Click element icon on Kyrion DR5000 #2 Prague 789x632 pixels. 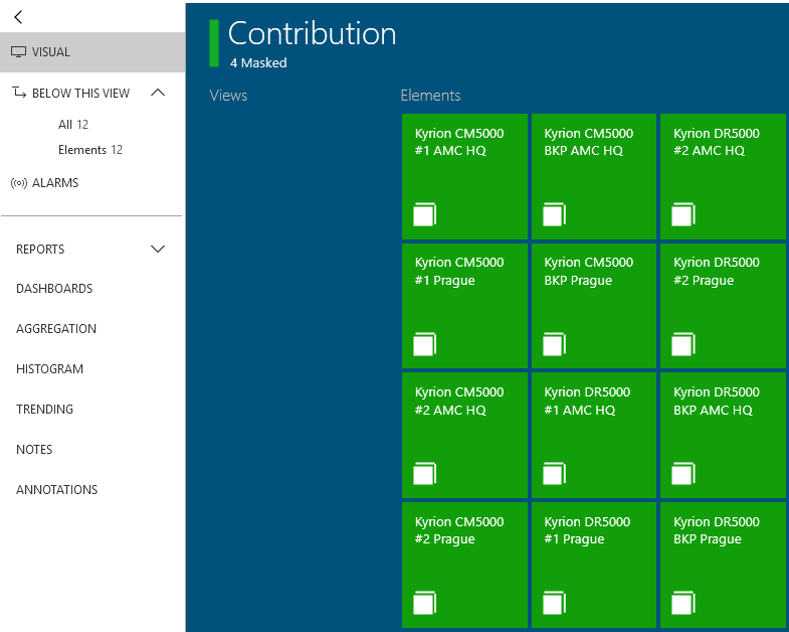[683, 344]
